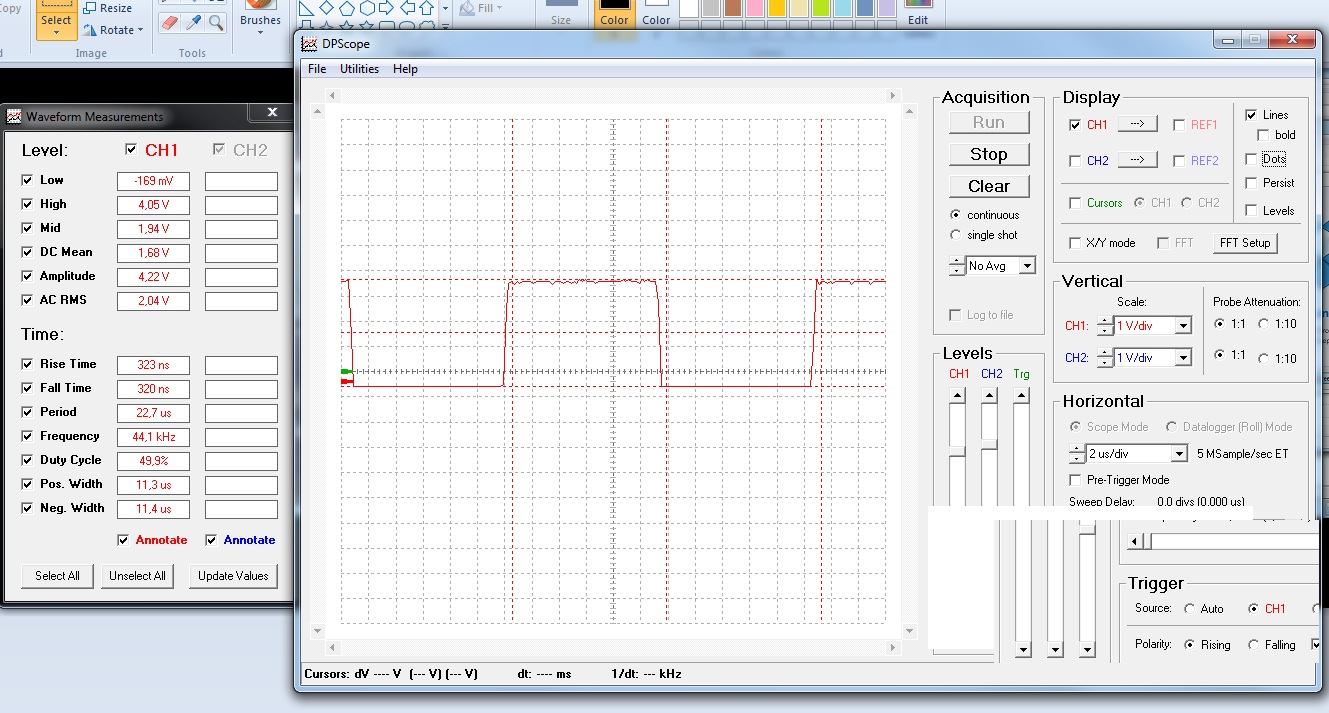Viewport: 1329px width, 713px height.
Task: Open the Rotate menu in Paint
Action: tap(114, 30)
